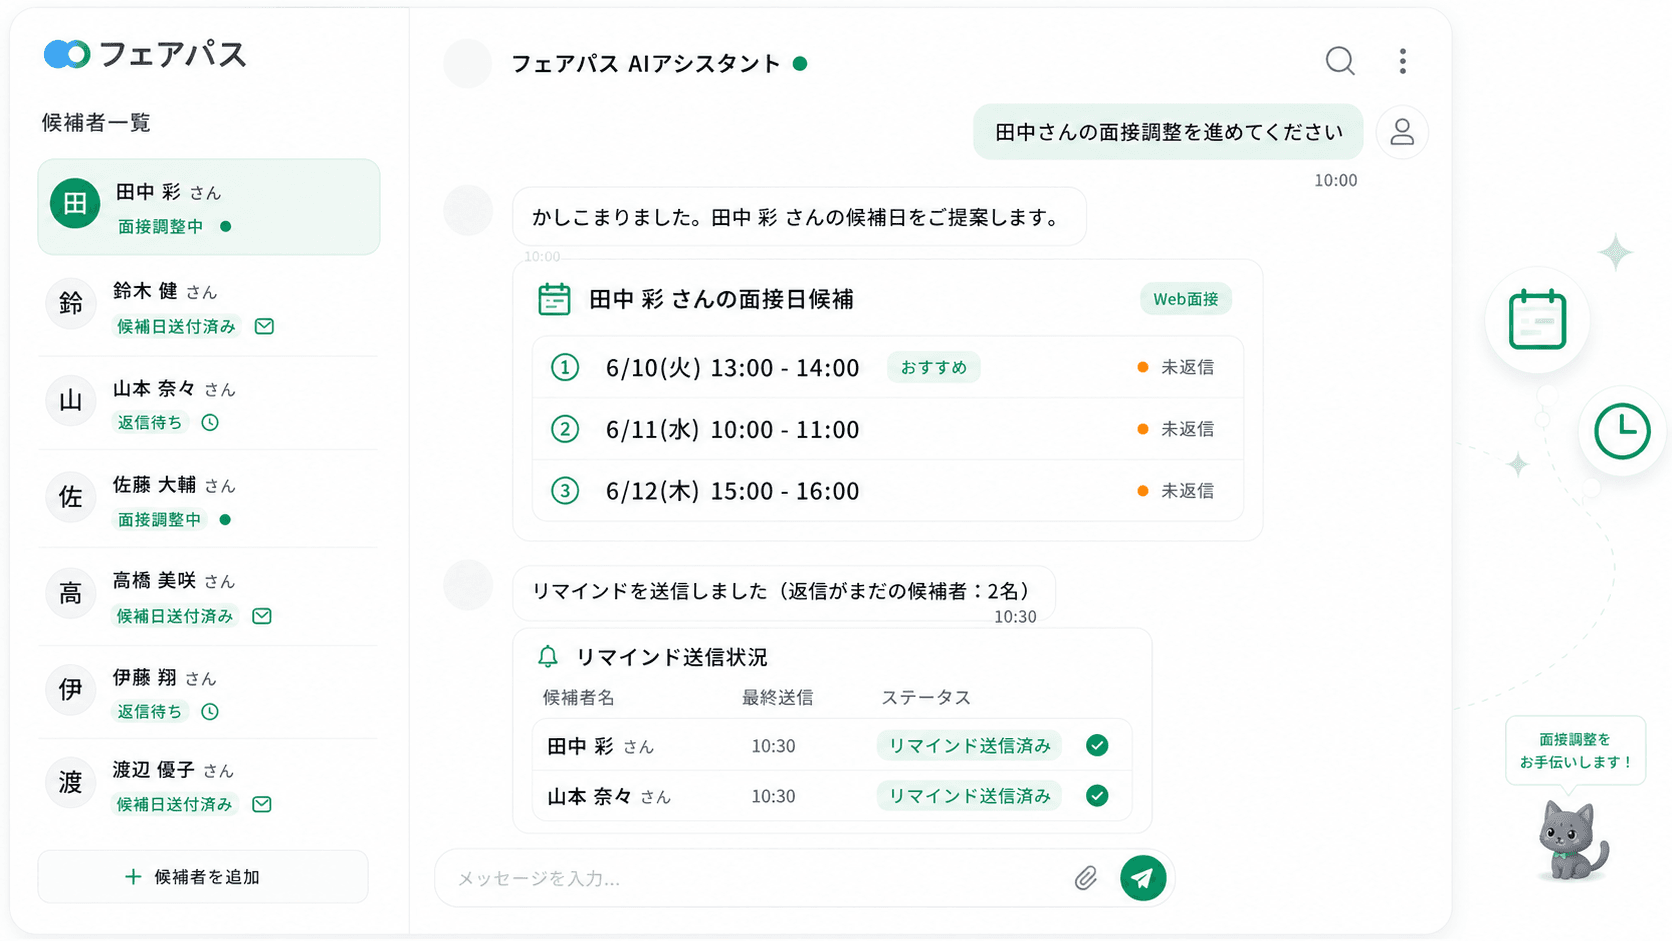1672x941 pixels.
Task: Click the mail icon in 鈴木 健 row
Action: [x=264, y=326]
